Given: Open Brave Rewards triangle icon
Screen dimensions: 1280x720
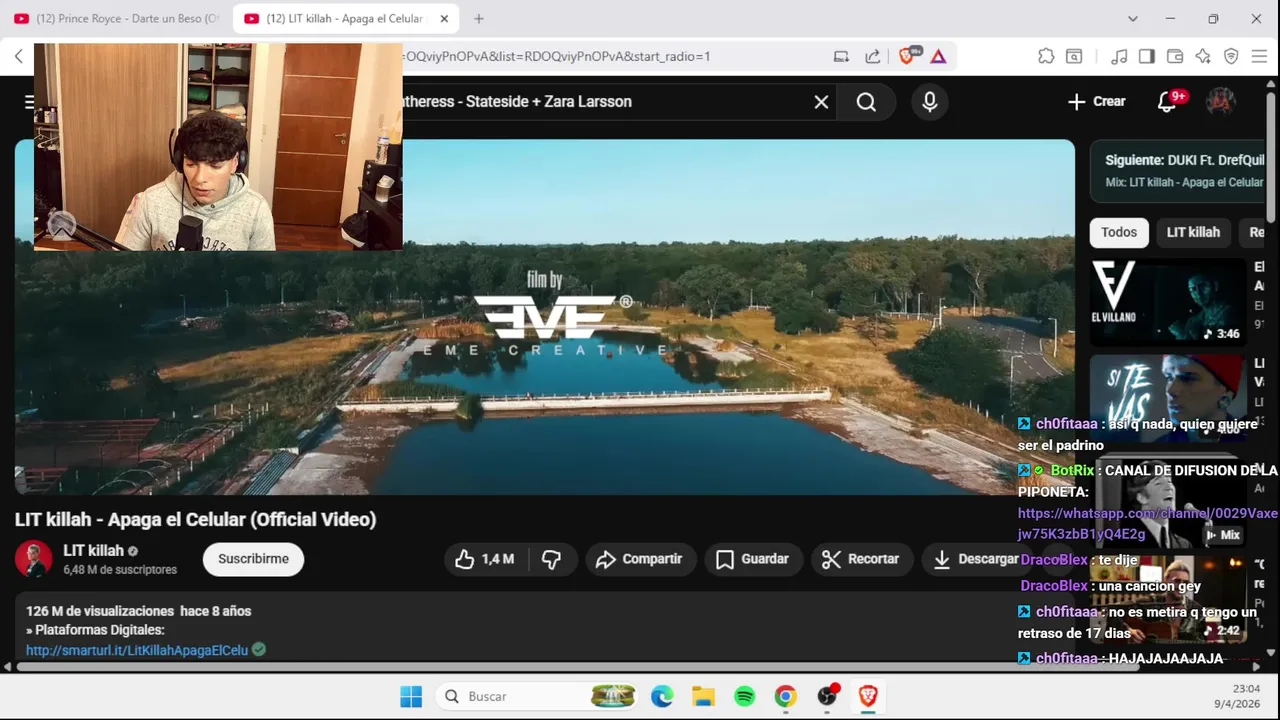Looking at the screenshot, I should [938, 56].
